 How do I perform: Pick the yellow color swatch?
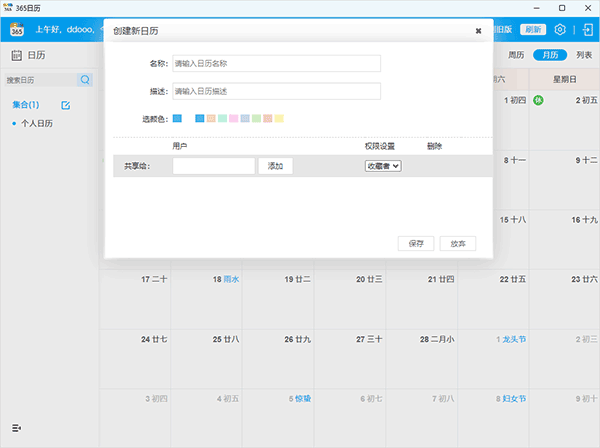pyautogui.click(x=280, y=119)
